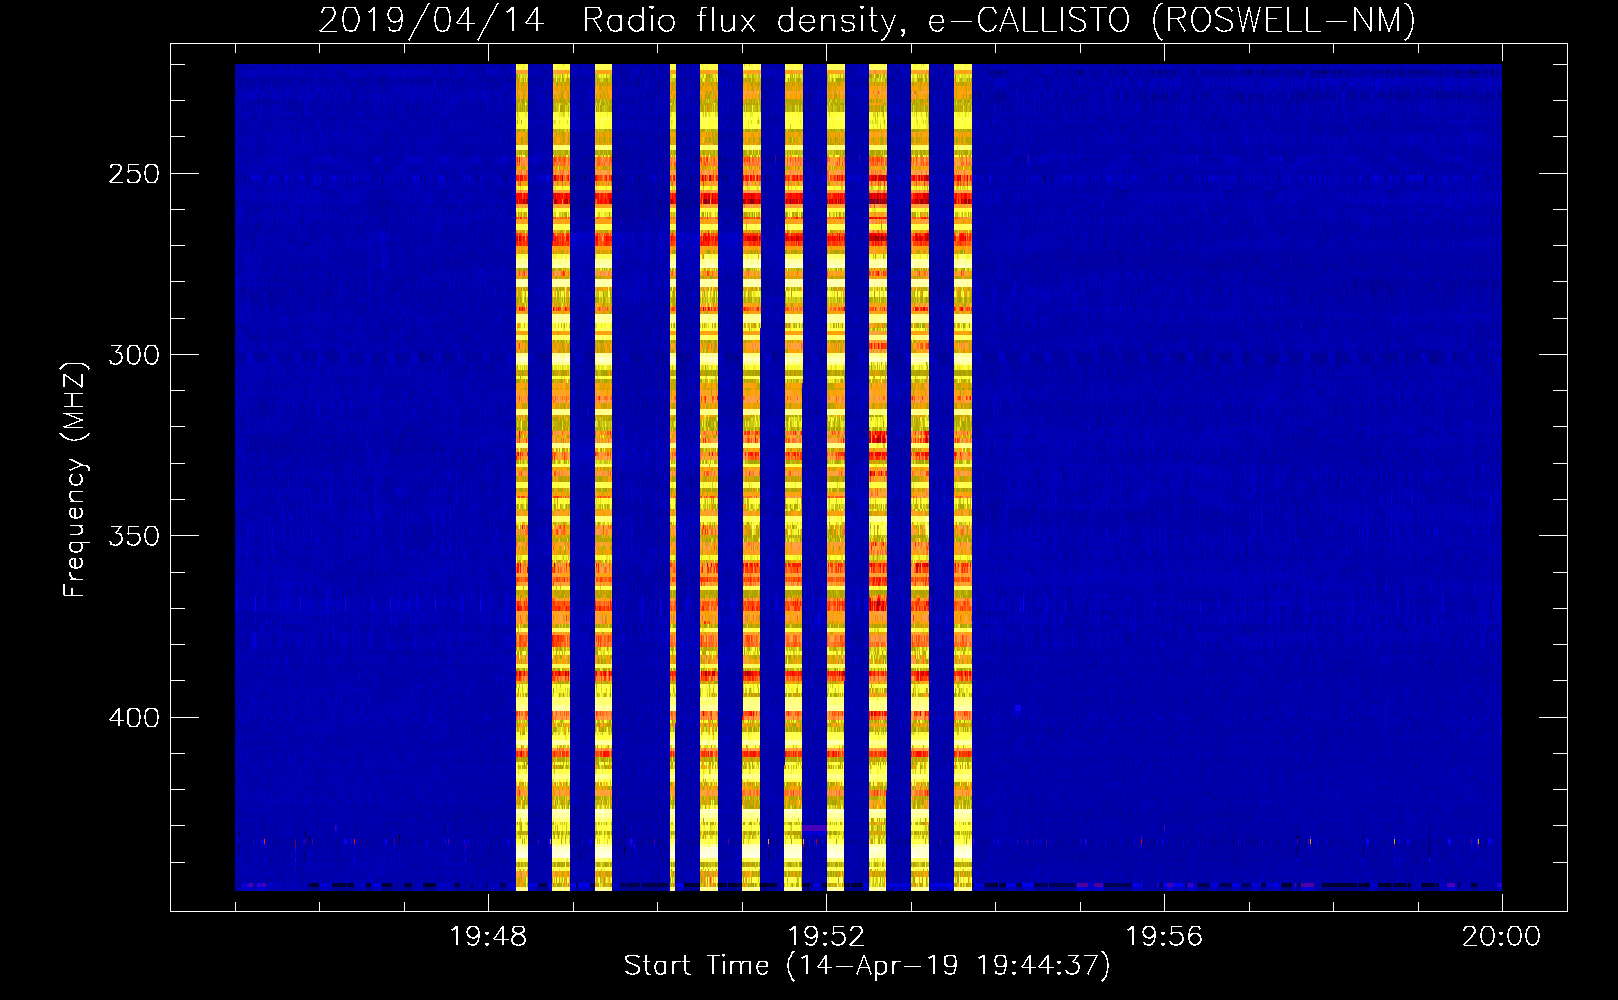Click the 250 frequency tick label

134,174
